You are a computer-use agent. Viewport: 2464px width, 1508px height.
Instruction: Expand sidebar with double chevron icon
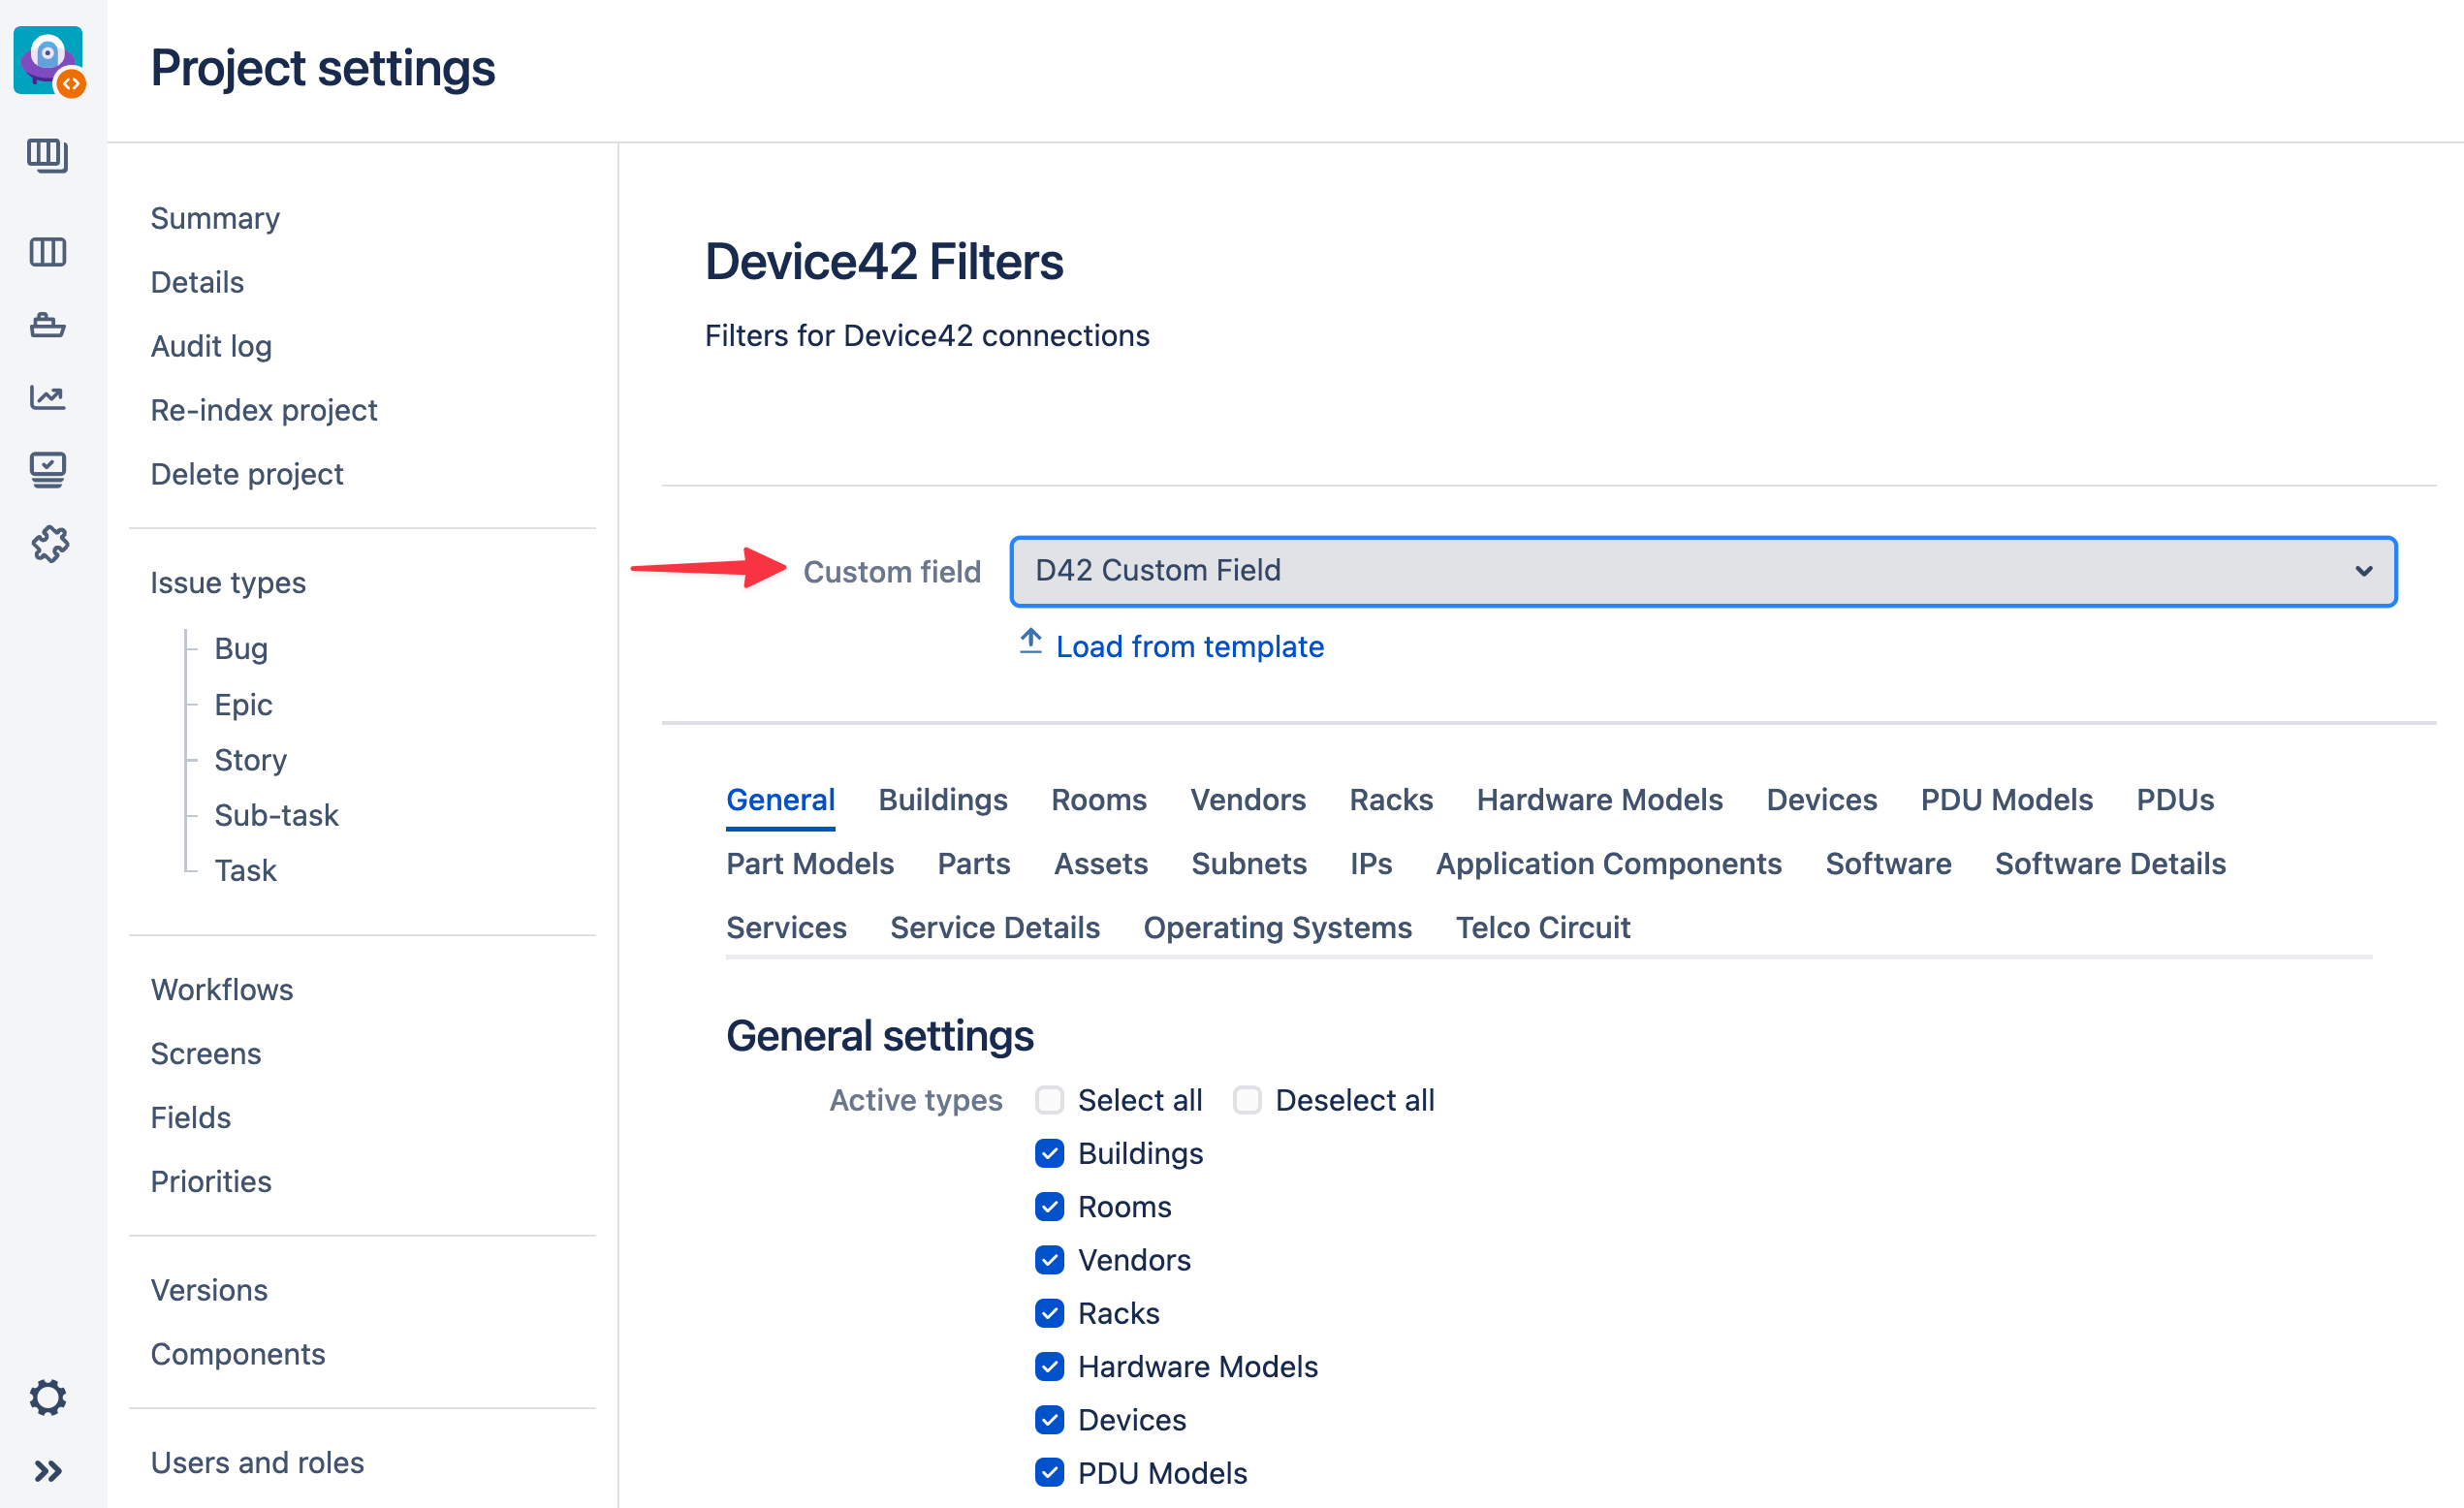click(48, 1471)
